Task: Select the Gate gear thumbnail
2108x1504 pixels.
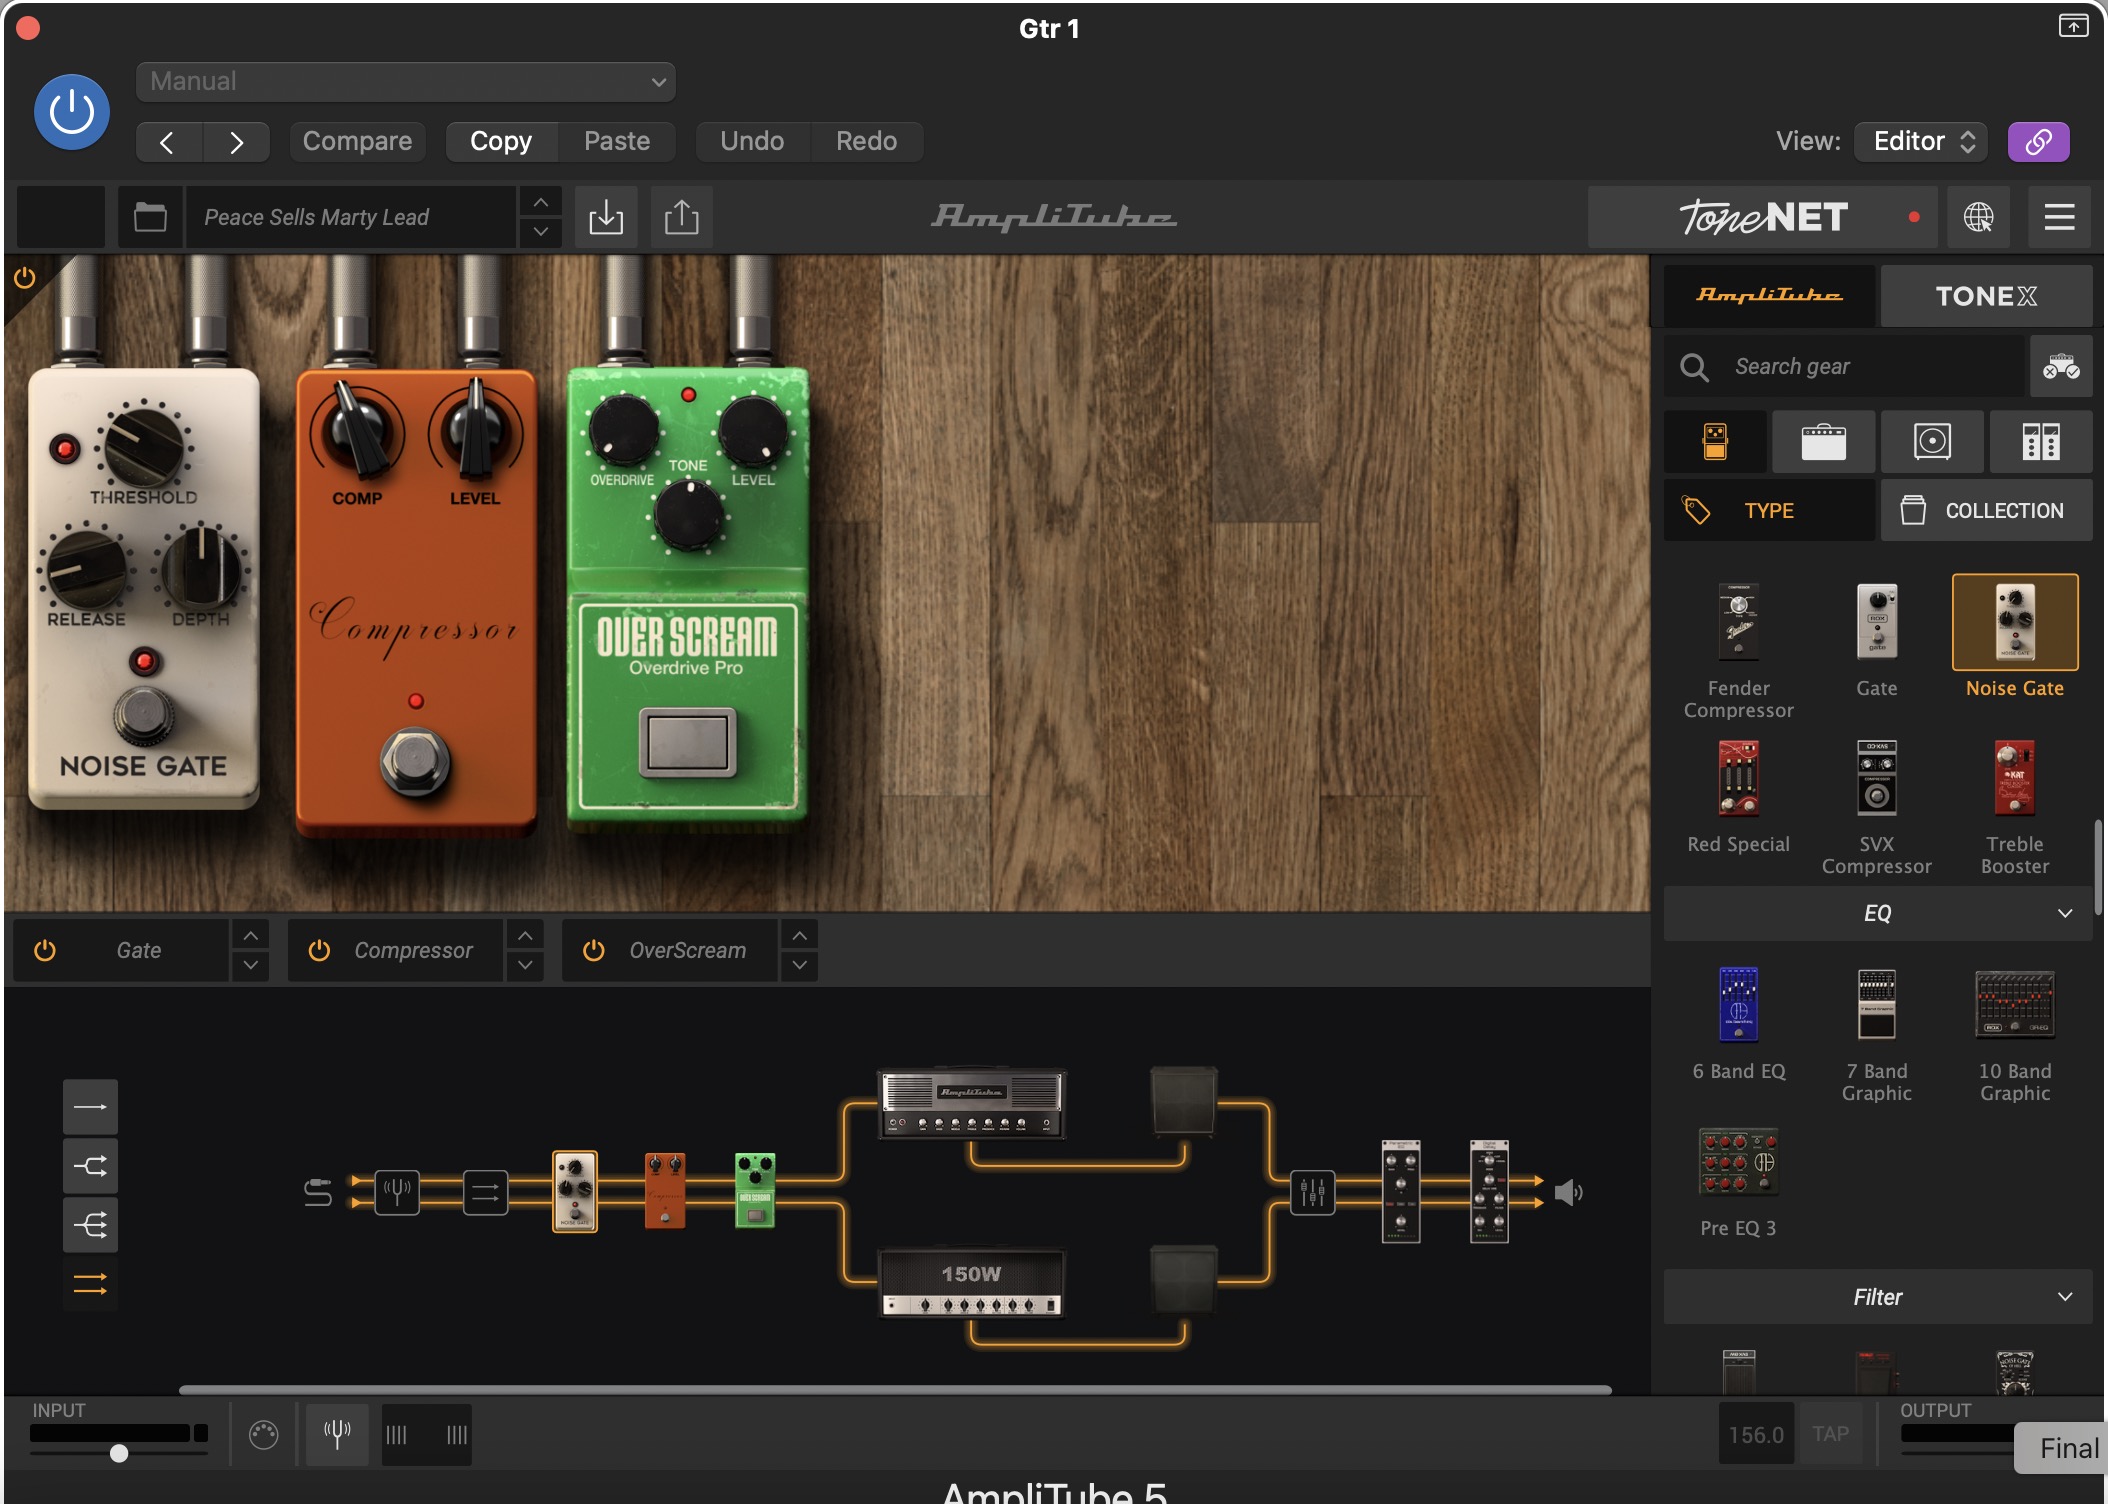Action: tap(1877, 622)
